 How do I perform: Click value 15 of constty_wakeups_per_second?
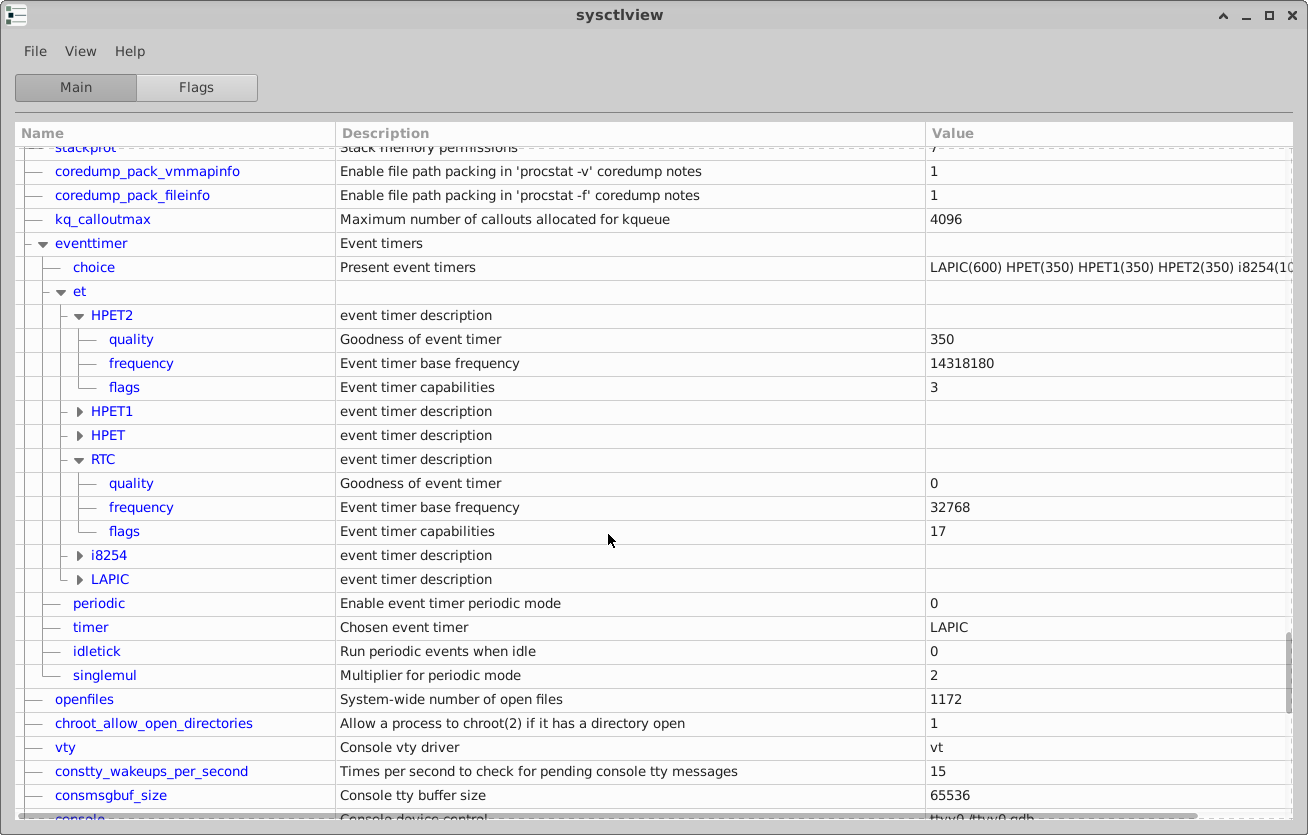click(x=938, y=772)
